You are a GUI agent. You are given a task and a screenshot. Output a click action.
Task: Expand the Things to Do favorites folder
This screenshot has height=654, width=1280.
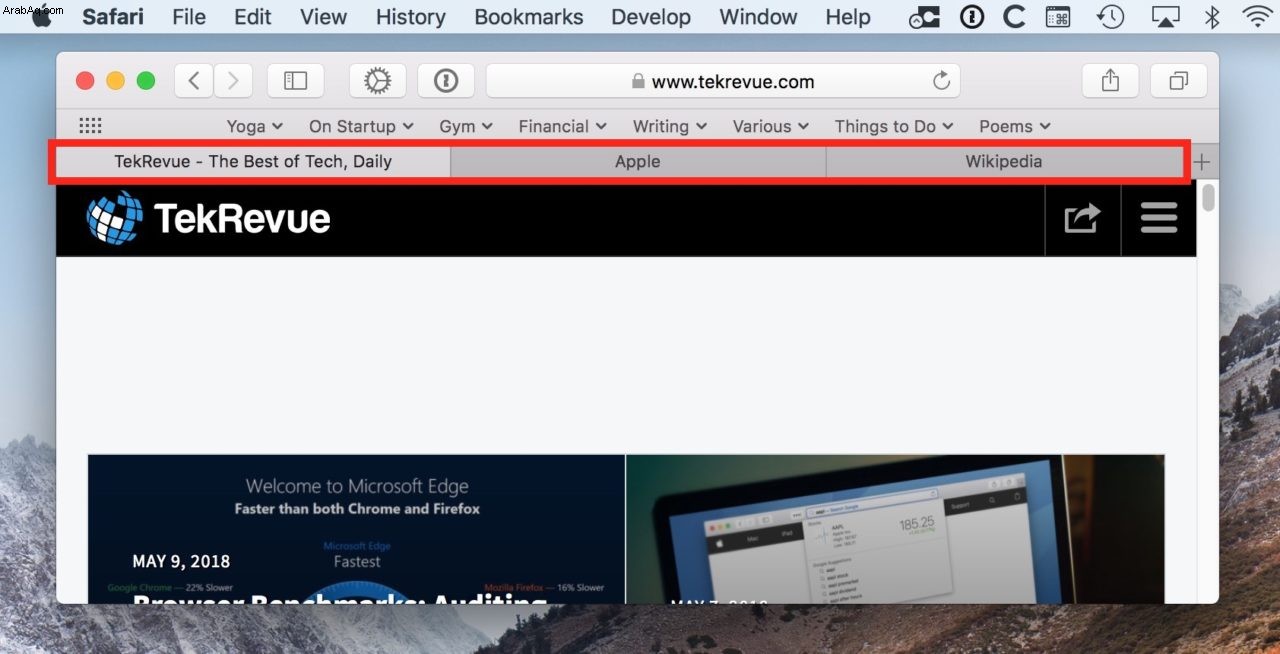coord(894,126)
